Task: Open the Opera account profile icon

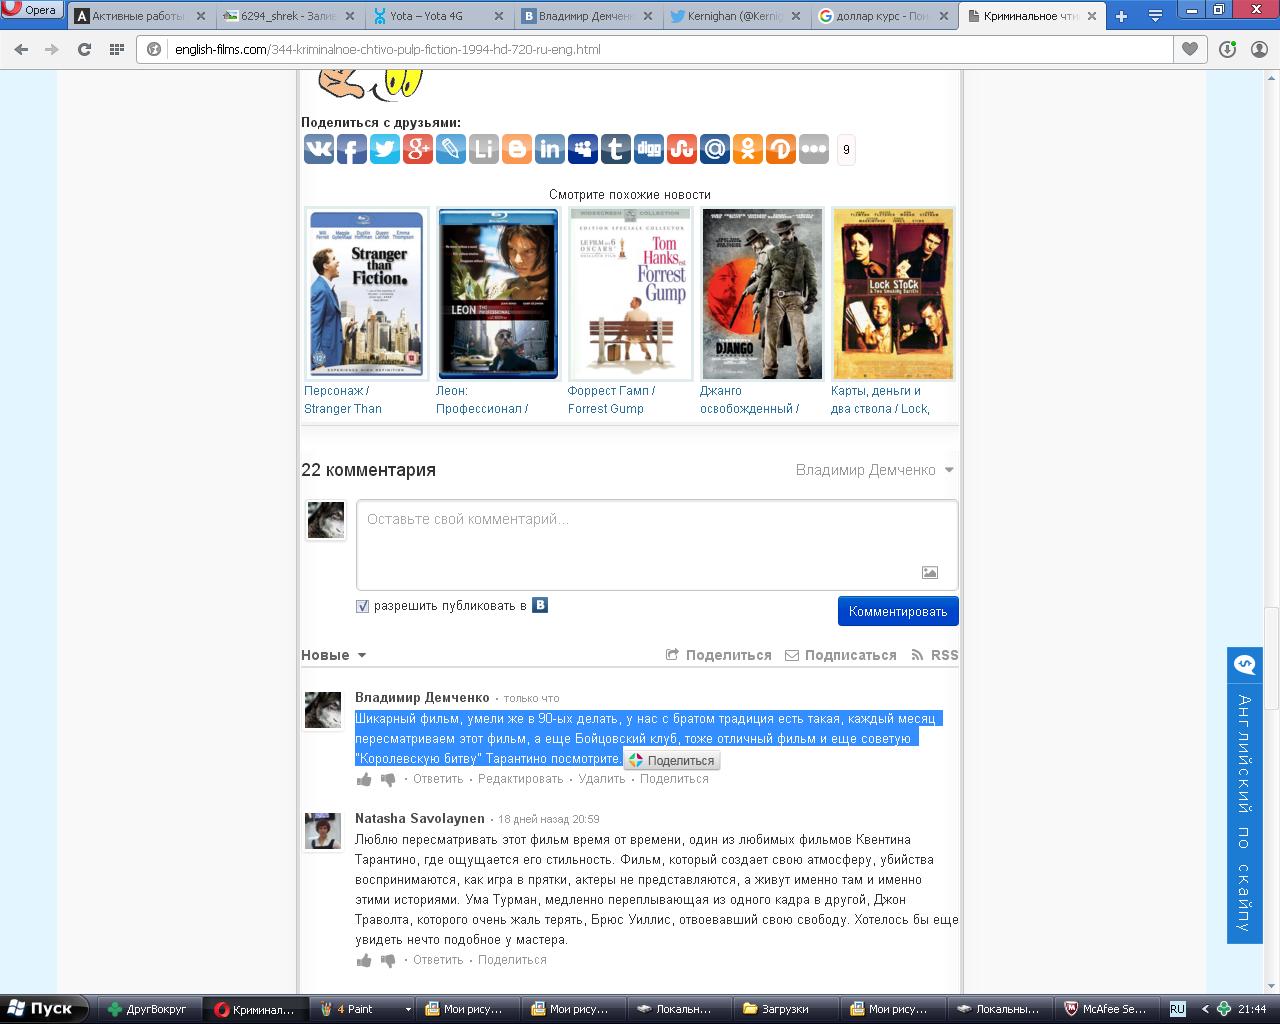Action: point(1260,49)
